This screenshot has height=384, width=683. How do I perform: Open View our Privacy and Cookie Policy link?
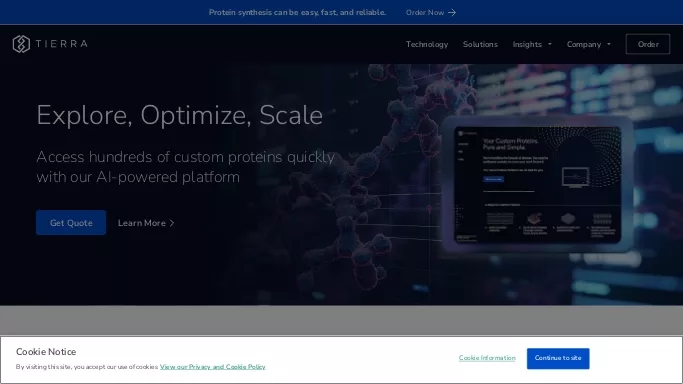point(213,367)
